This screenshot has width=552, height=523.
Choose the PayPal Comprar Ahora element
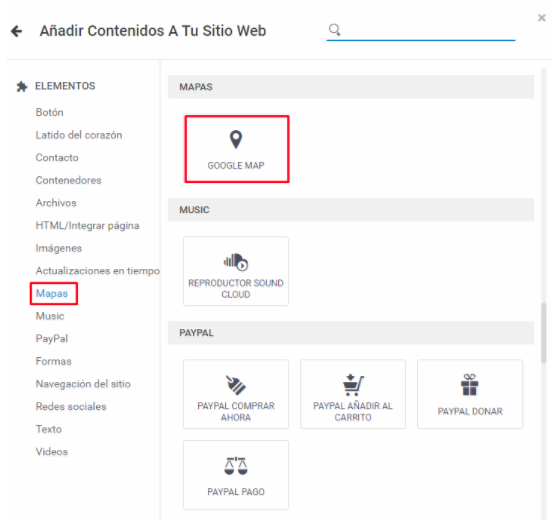pyautogui.click(x=236, y=394)
